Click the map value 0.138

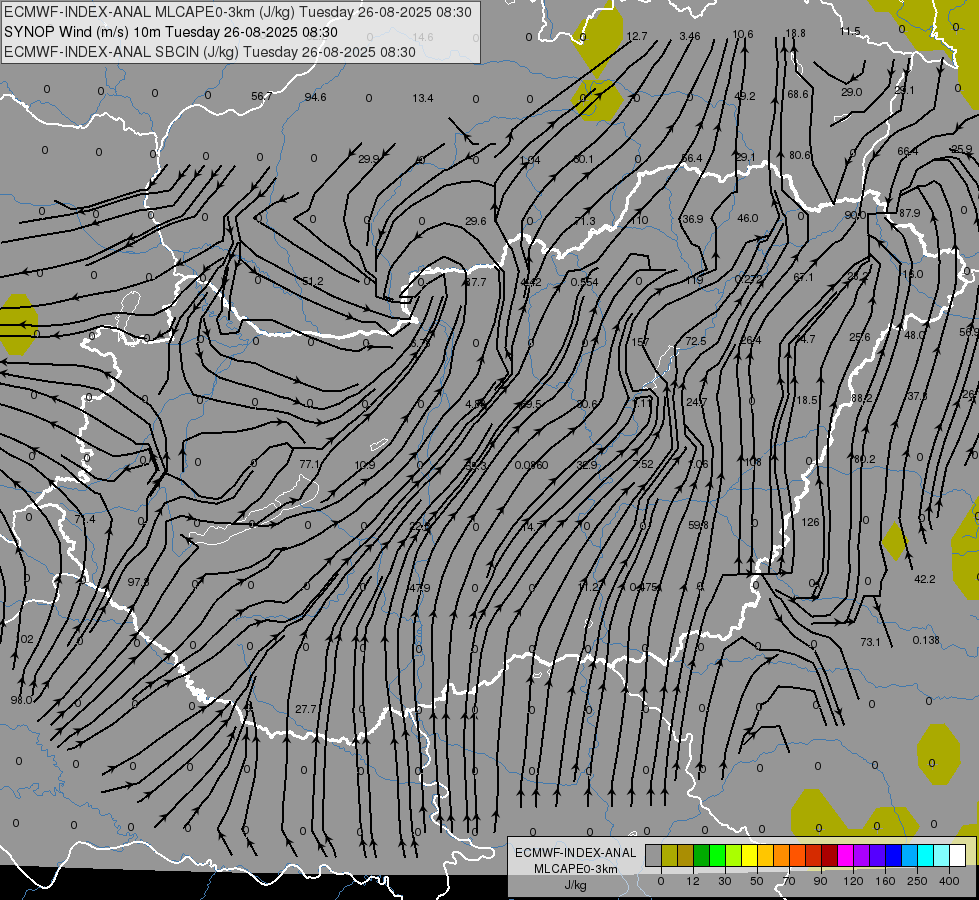(926, 640)
